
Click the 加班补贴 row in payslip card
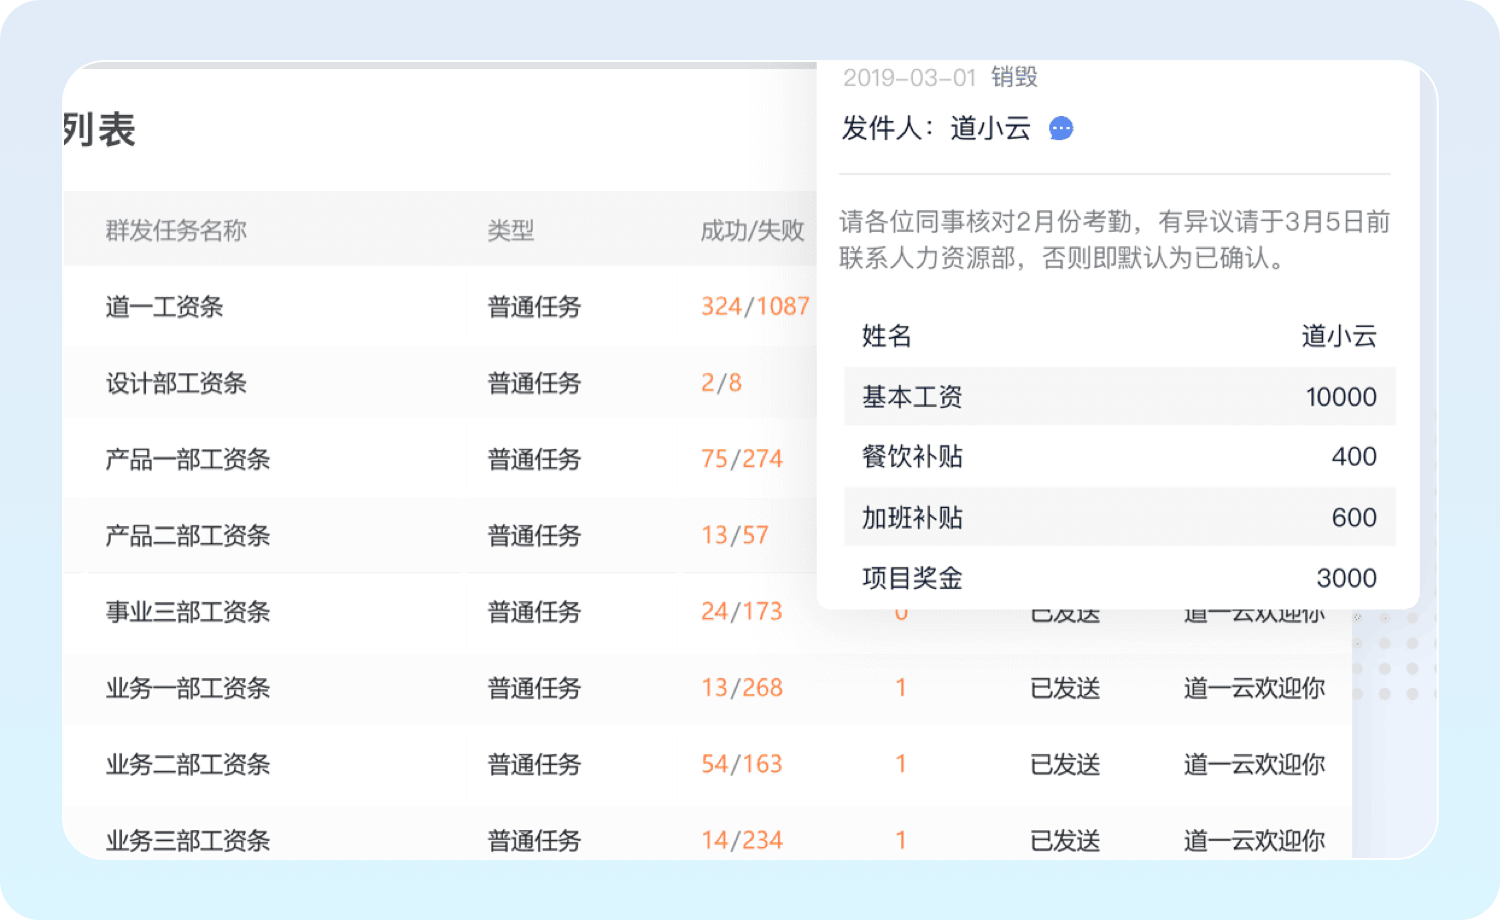click(x=1118, y=517)
